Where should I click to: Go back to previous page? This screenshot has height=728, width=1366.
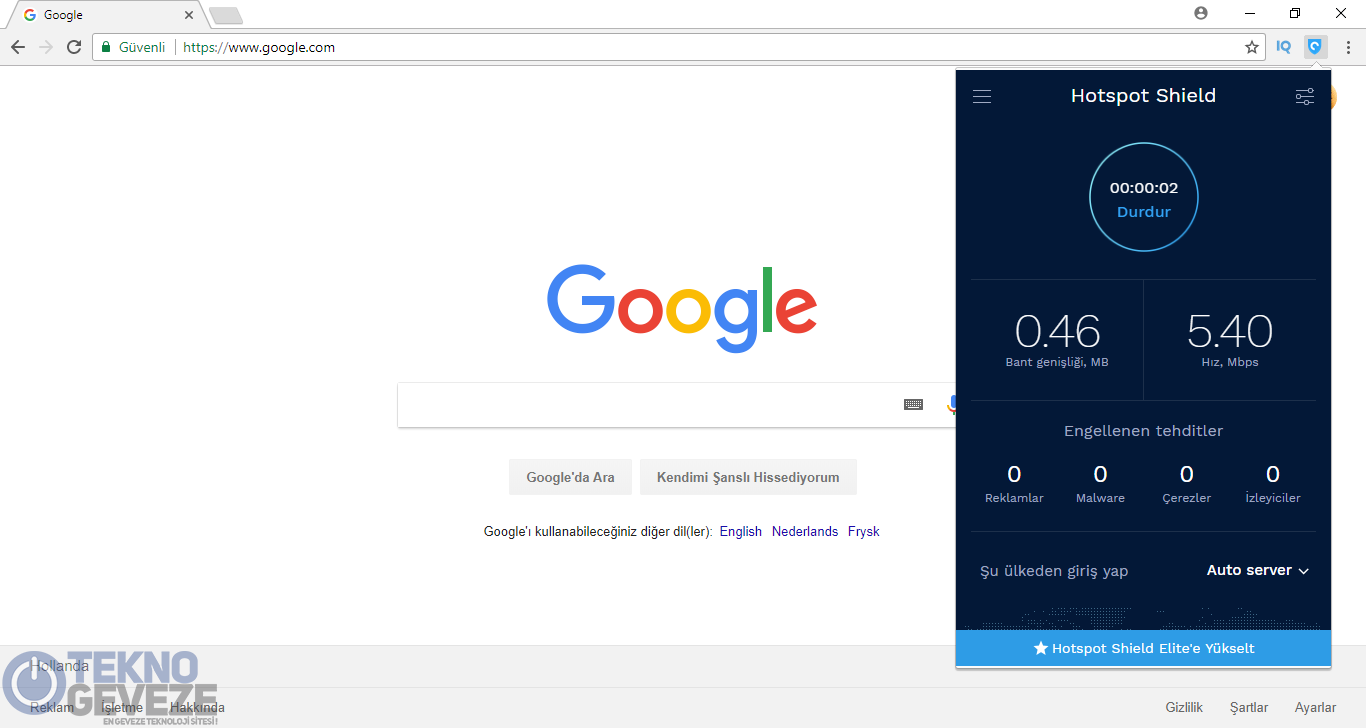point(18,47)
